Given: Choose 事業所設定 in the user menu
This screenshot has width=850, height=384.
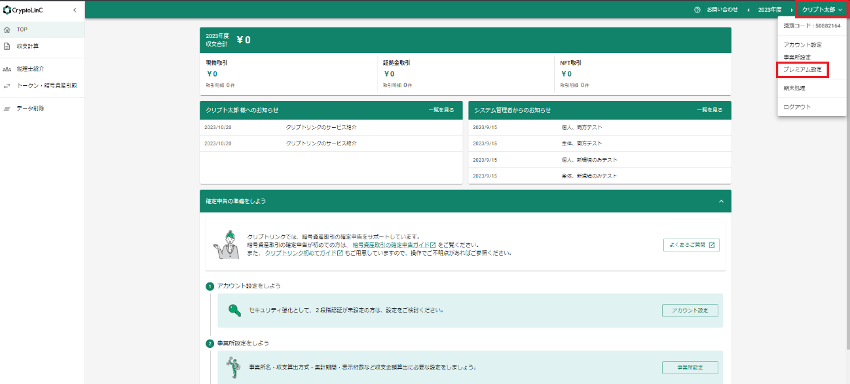Looking at the screenshot, I should [797, 56].
